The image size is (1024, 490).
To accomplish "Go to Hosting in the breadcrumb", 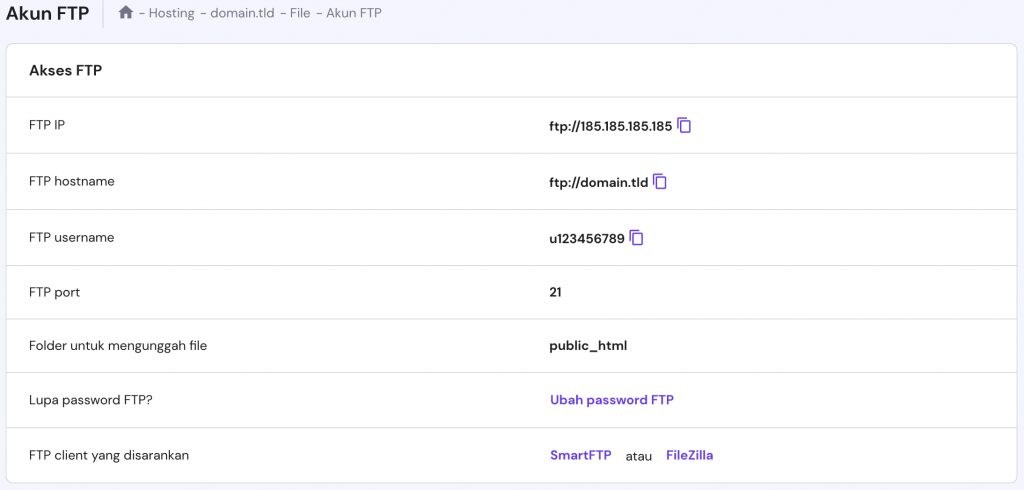I will pyautogui.click(x=171, y=13).
